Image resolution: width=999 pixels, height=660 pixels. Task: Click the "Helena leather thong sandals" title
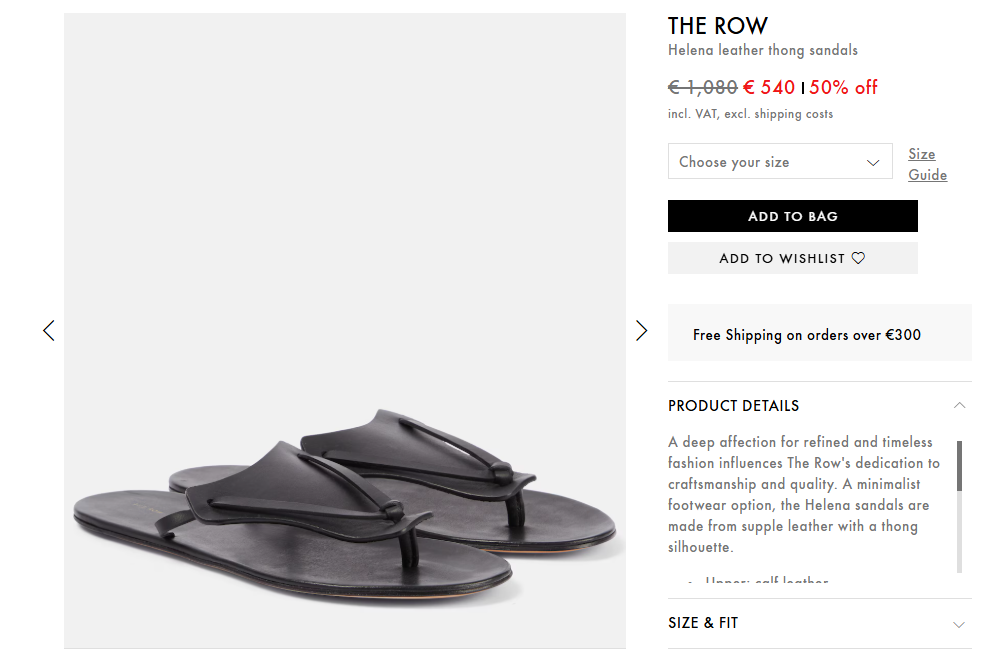point(762,50)
